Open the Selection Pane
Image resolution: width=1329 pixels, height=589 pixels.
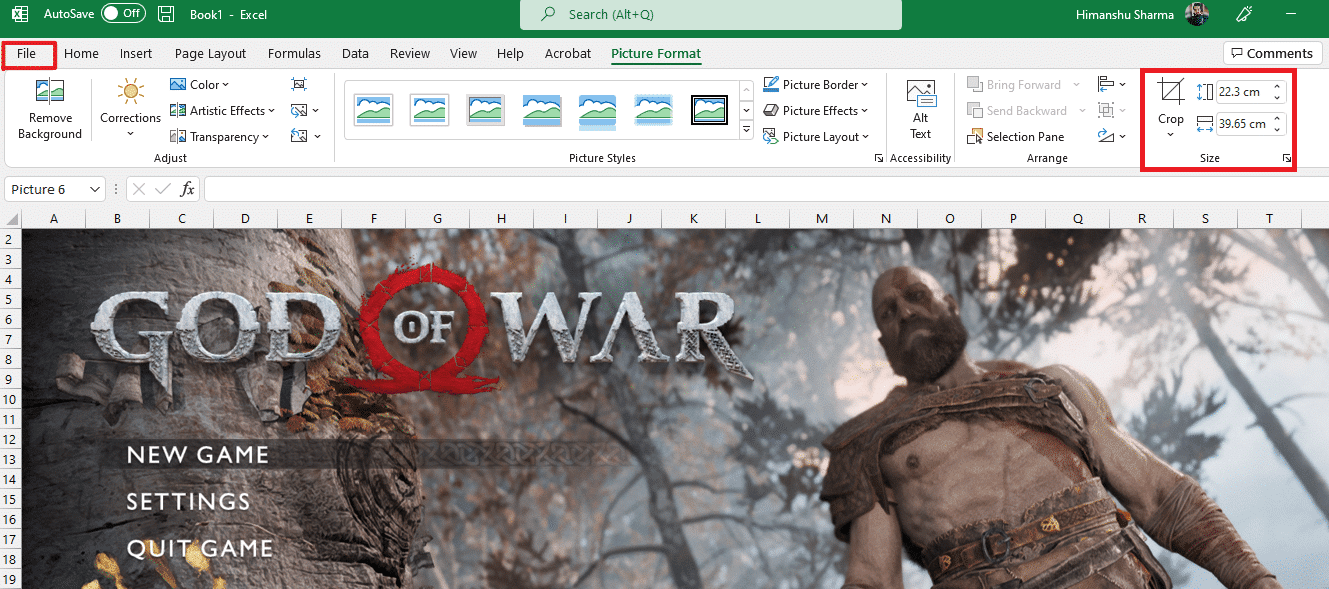1016,137
